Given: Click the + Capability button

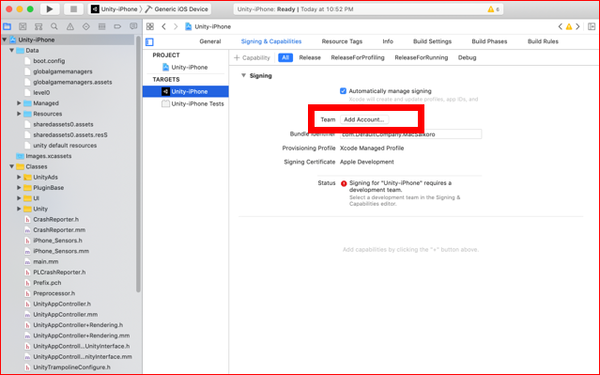Looking at the screenshot, I should coord(252,58).
